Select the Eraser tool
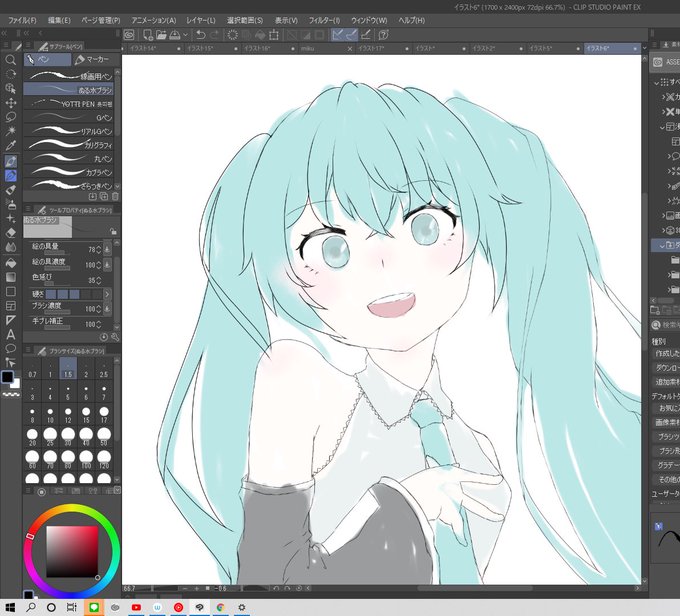Viewport: 680px width, 616px height. (11, 233)
